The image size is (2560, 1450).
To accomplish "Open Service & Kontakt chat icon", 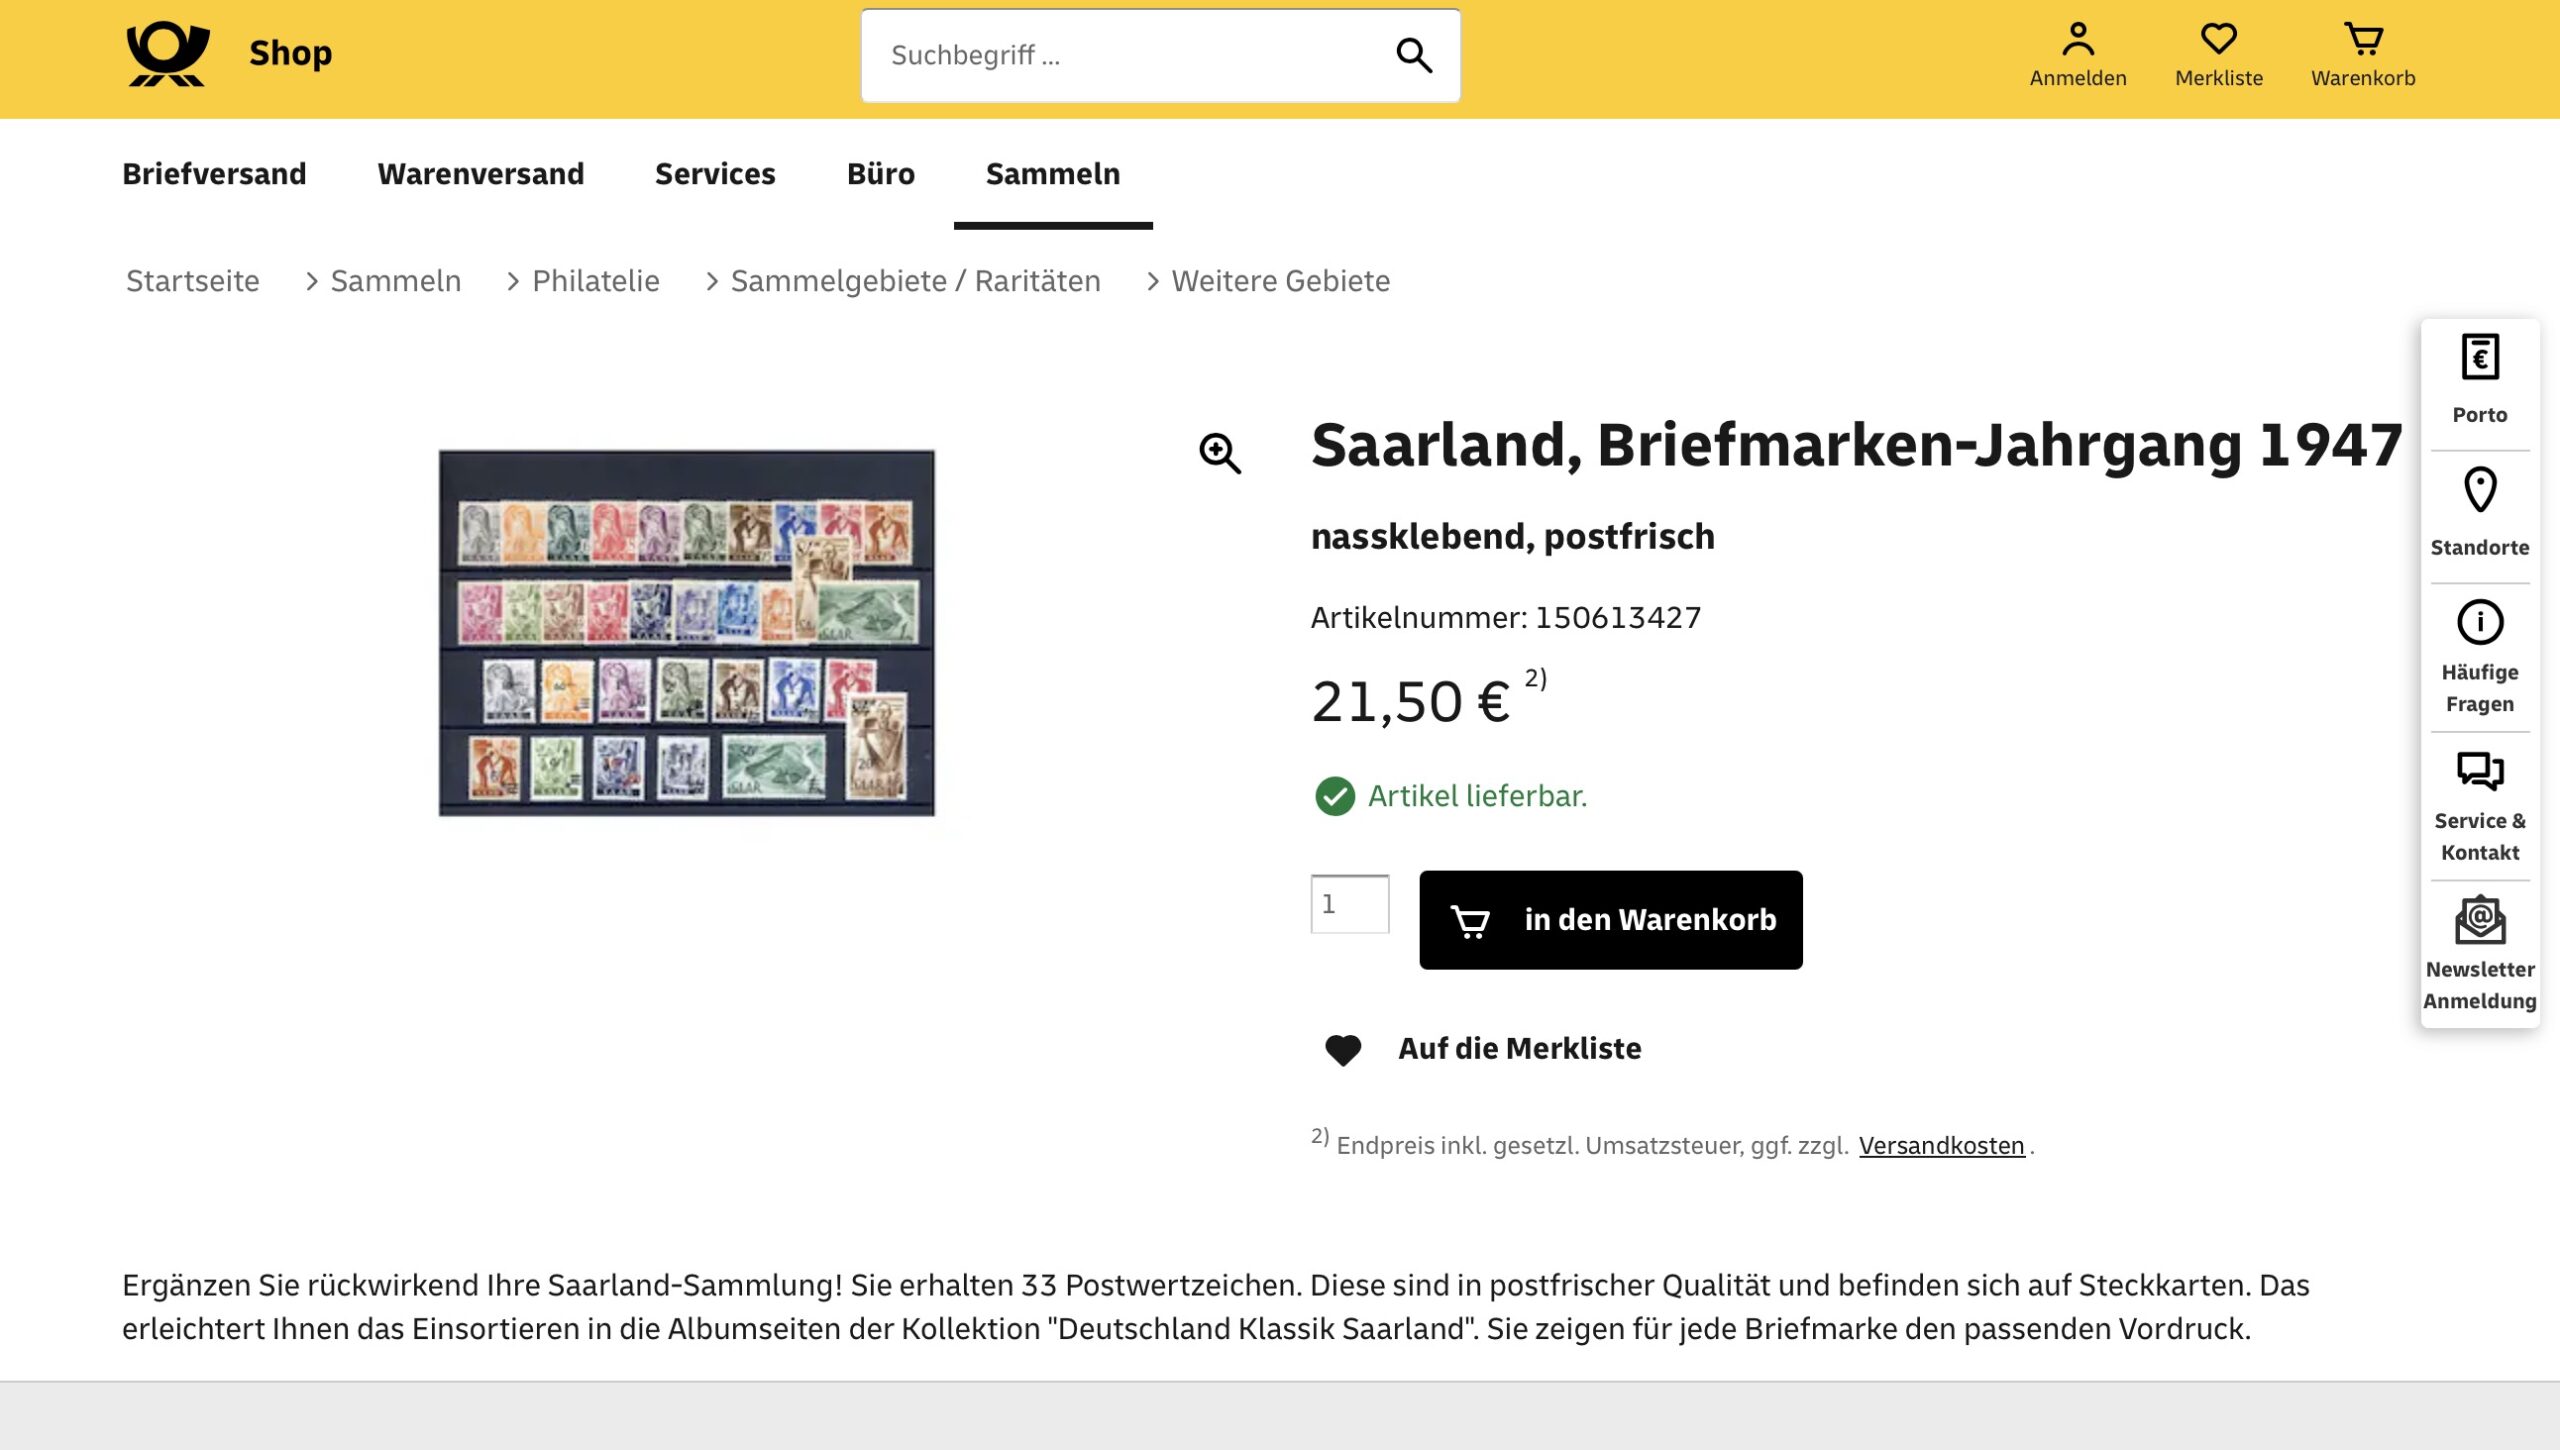I will point(2480,771).
